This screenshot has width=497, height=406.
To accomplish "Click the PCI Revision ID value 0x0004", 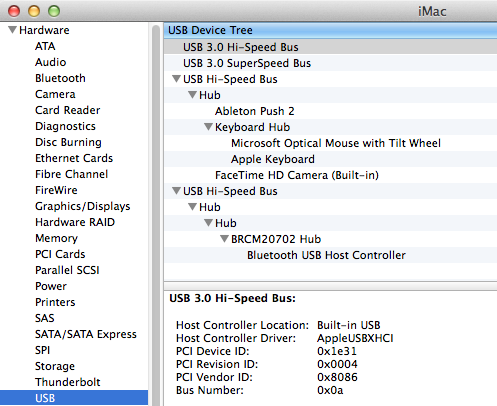I will [x=337, y=364].
